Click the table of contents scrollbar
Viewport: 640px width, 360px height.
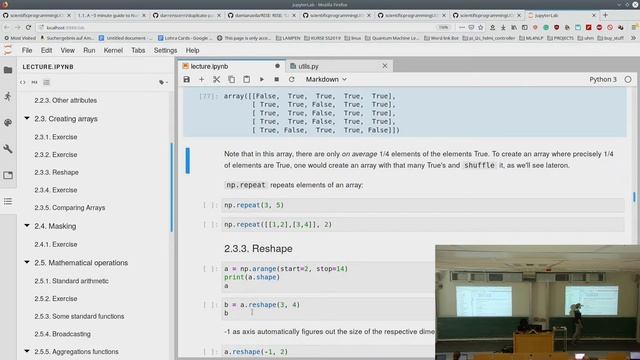(171, 188)
